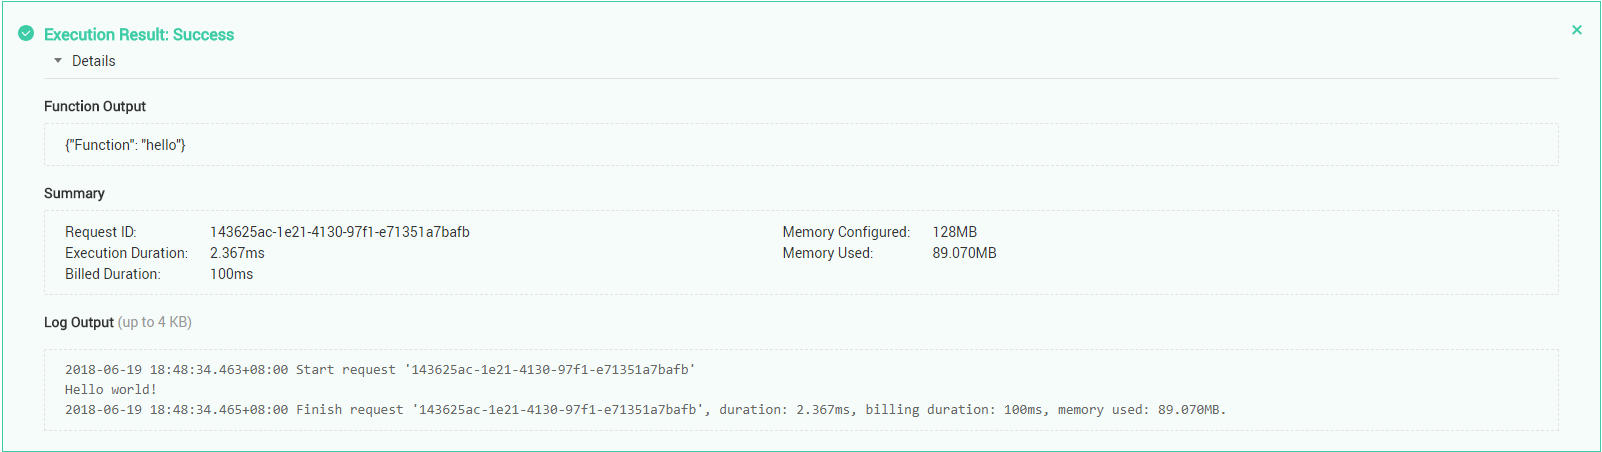The image size is (1602, 452).
Task: Click the "(up to 4 KB)" hint text
Action: pyautogui.click(x=155, y=322)
